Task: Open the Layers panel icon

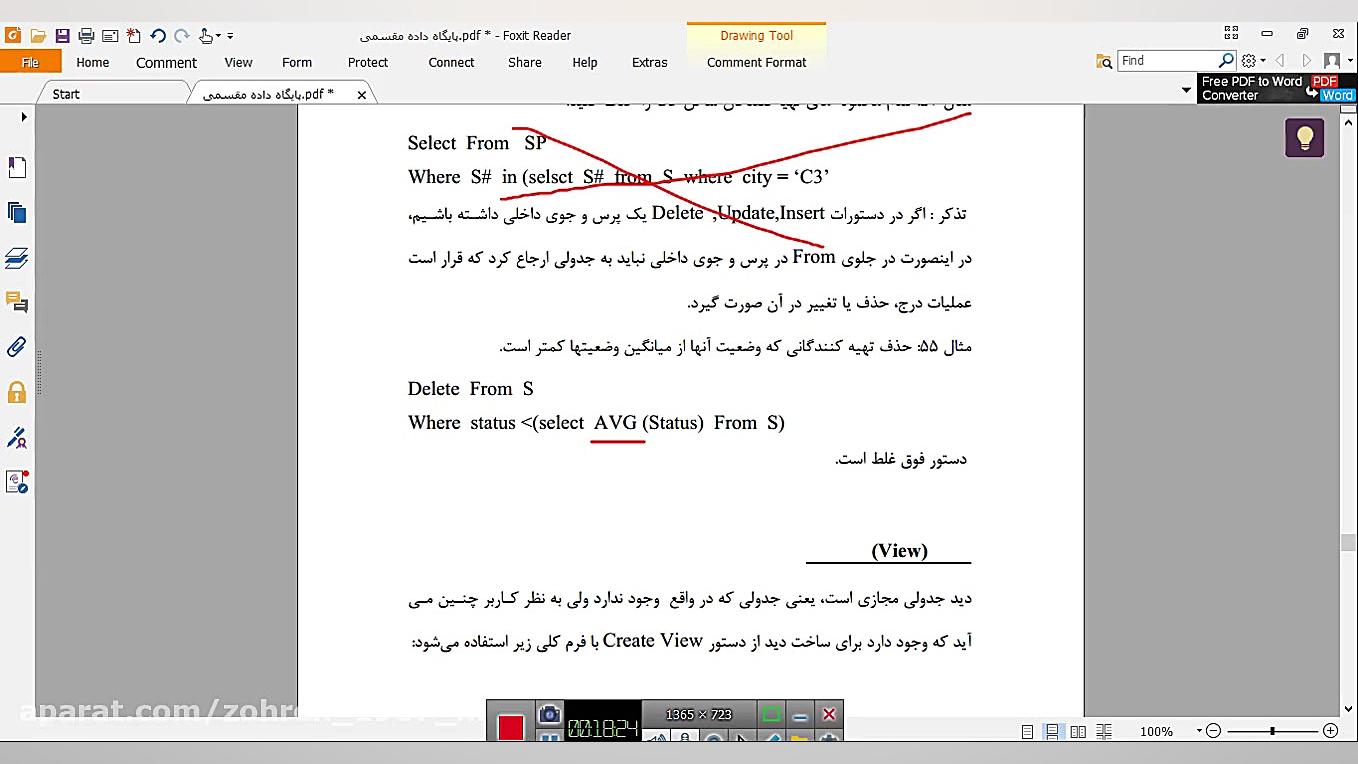Action: pos(17,258)
